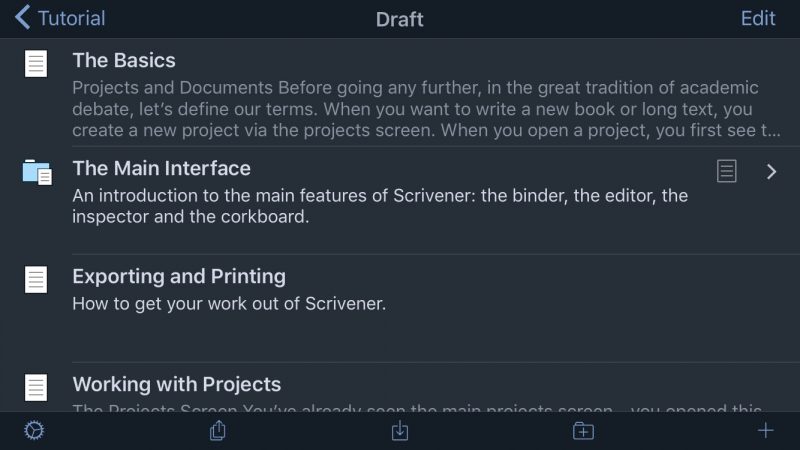Add a new folder with folder-plus icon
The width and height of the screenshot is (800, 450).
coord(583,431)
